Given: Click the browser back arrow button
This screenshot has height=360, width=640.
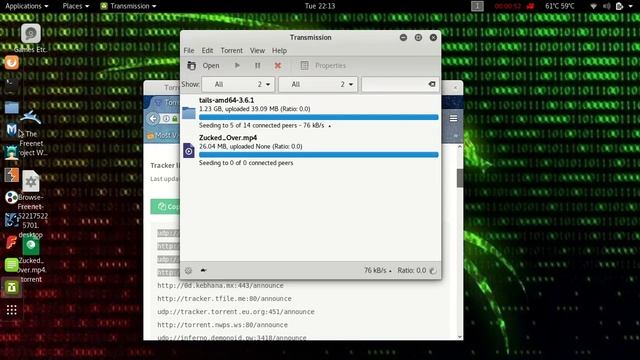Looking at the screenshot, I should [x=153, y=118].
